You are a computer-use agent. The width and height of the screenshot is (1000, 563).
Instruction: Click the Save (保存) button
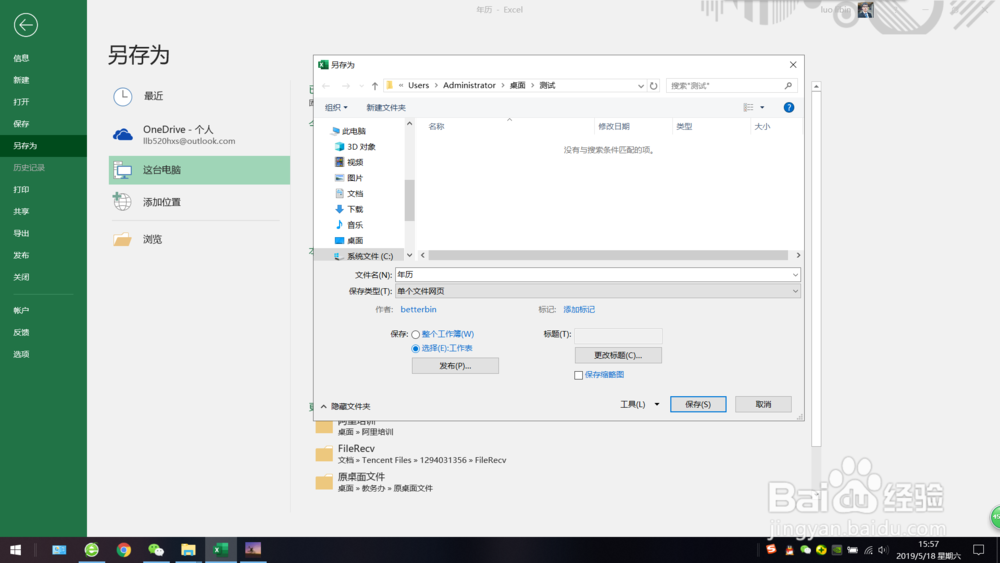click(698, 404)
